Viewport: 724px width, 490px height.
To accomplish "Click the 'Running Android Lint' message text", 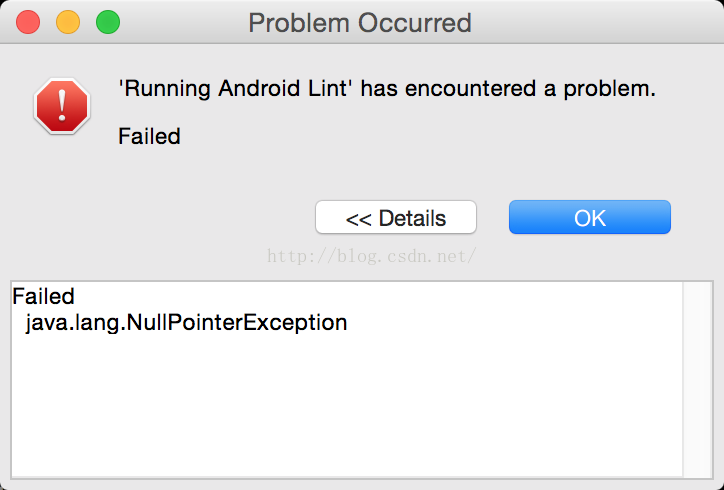I will click(x=387, y=88).
